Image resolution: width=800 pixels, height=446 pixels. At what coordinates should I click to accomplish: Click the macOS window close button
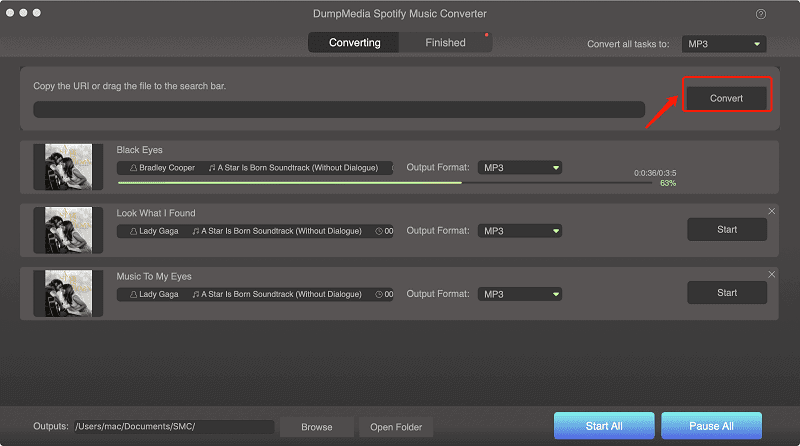pyautogui.click(x=10, y=13)
